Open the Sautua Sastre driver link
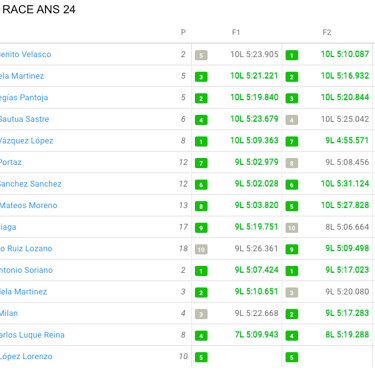Image resolution: width=375 pixels, height=375 pixels. pos(24,119)
